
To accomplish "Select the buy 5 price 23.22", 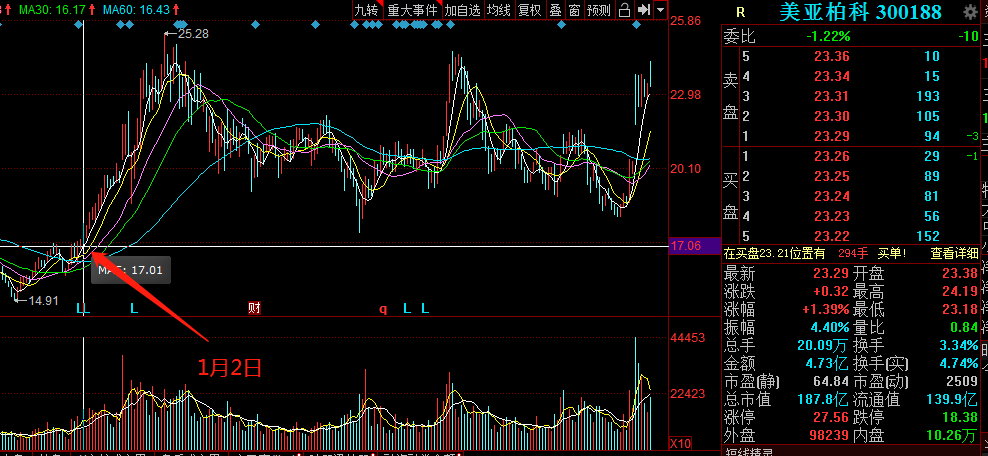I will tap(832, 236).
